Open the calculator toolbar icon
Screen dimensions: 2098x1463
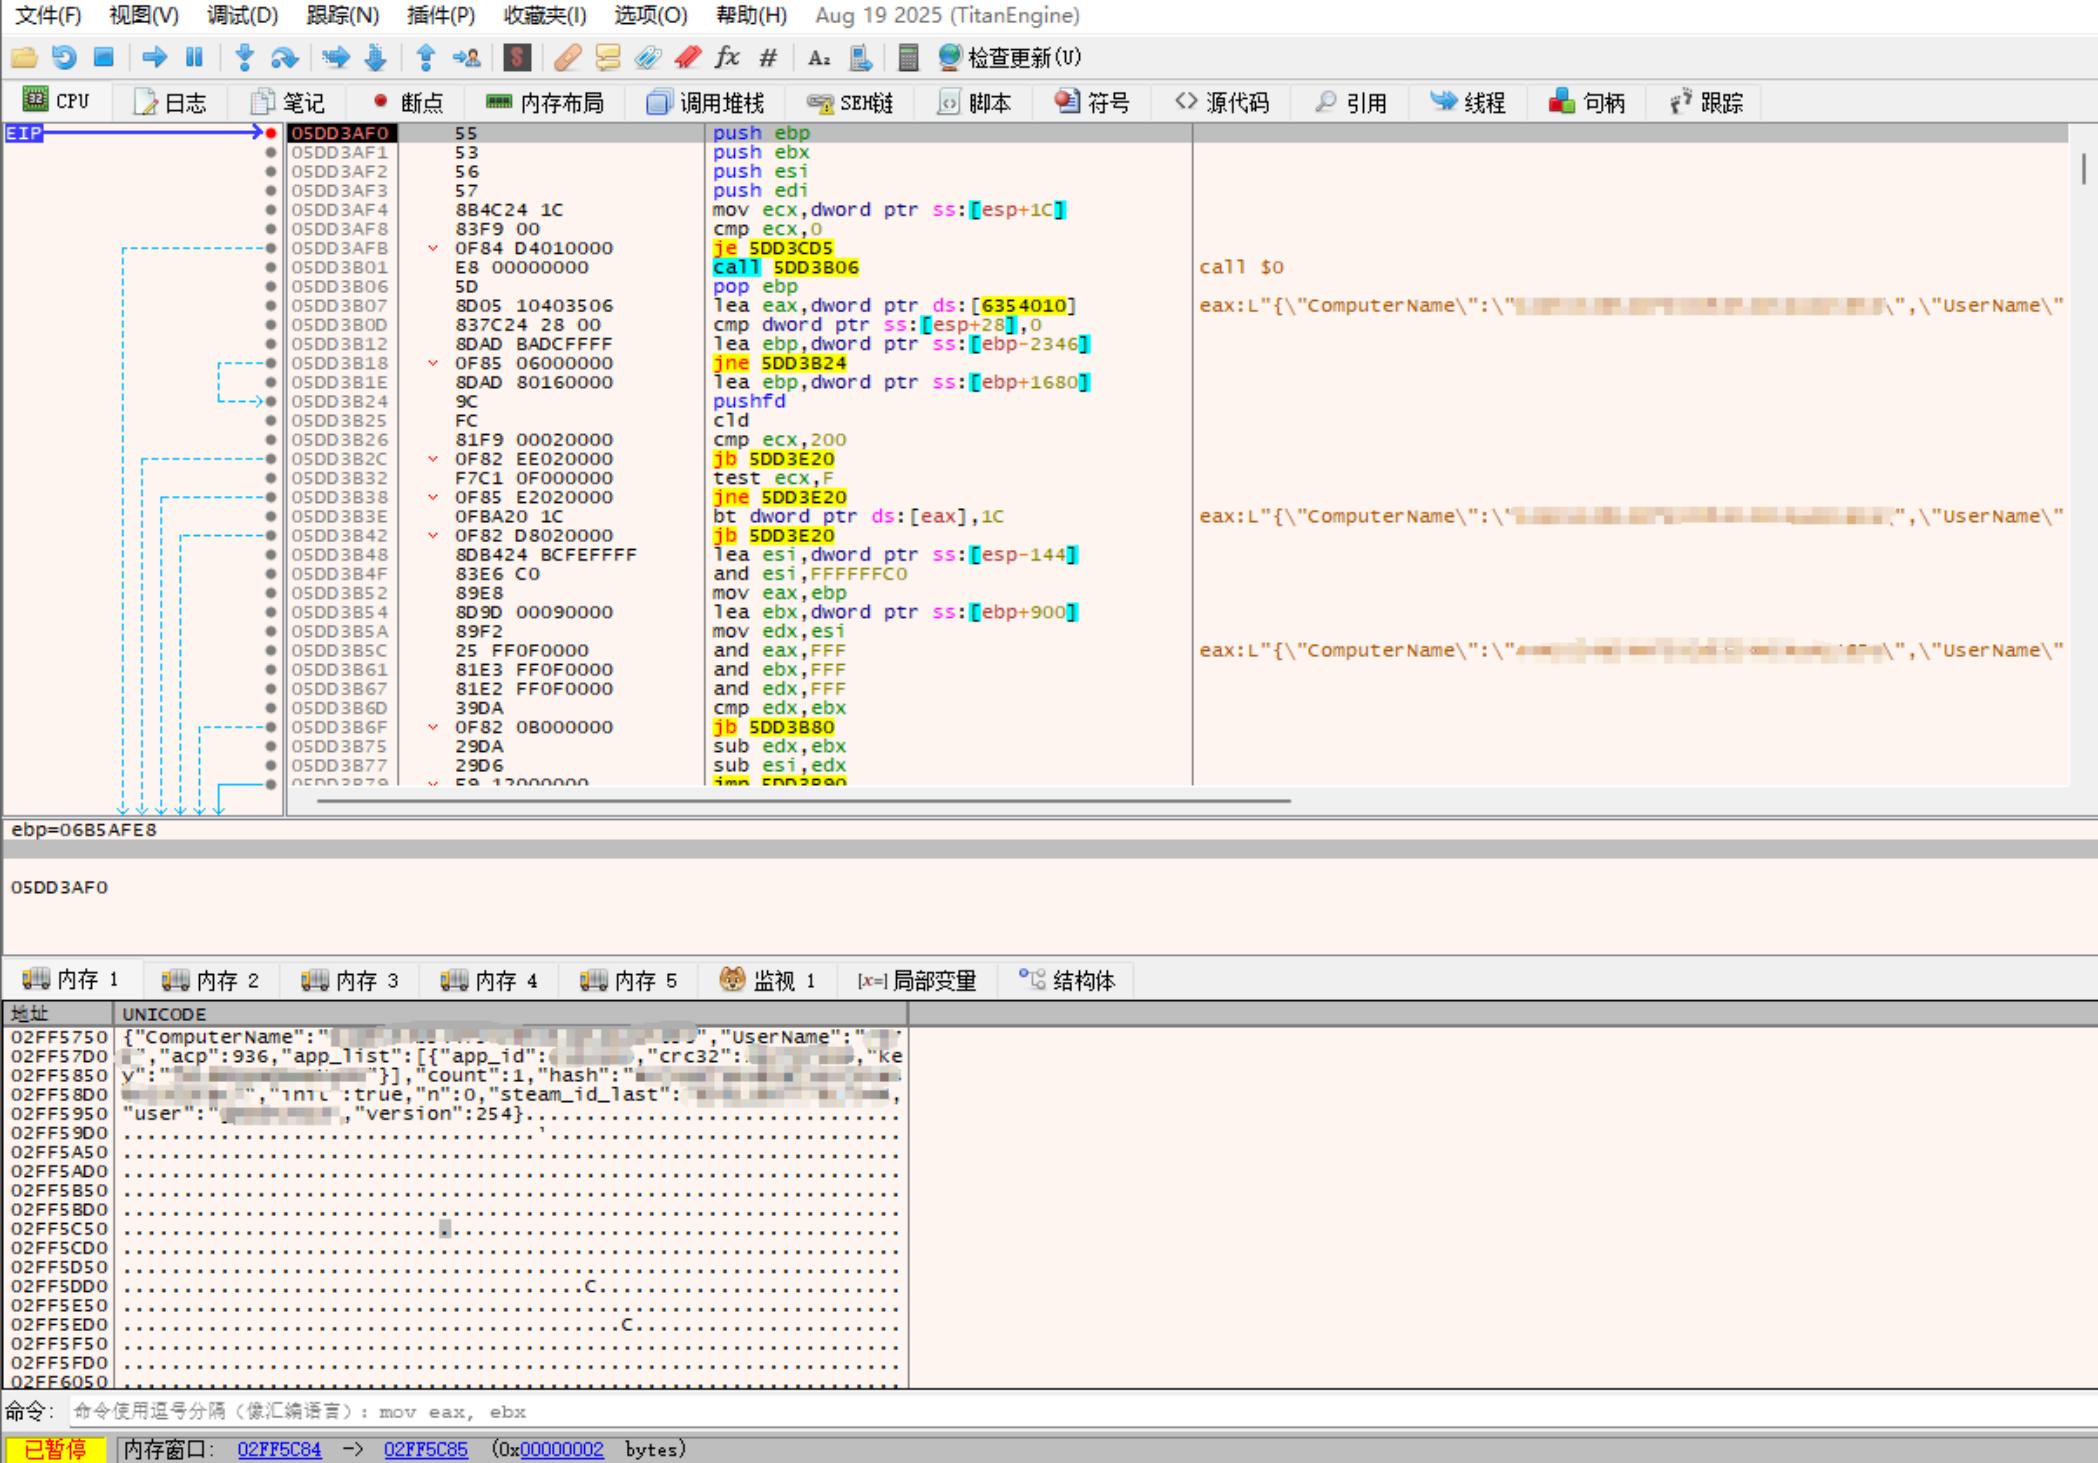(x=908, y=58)
